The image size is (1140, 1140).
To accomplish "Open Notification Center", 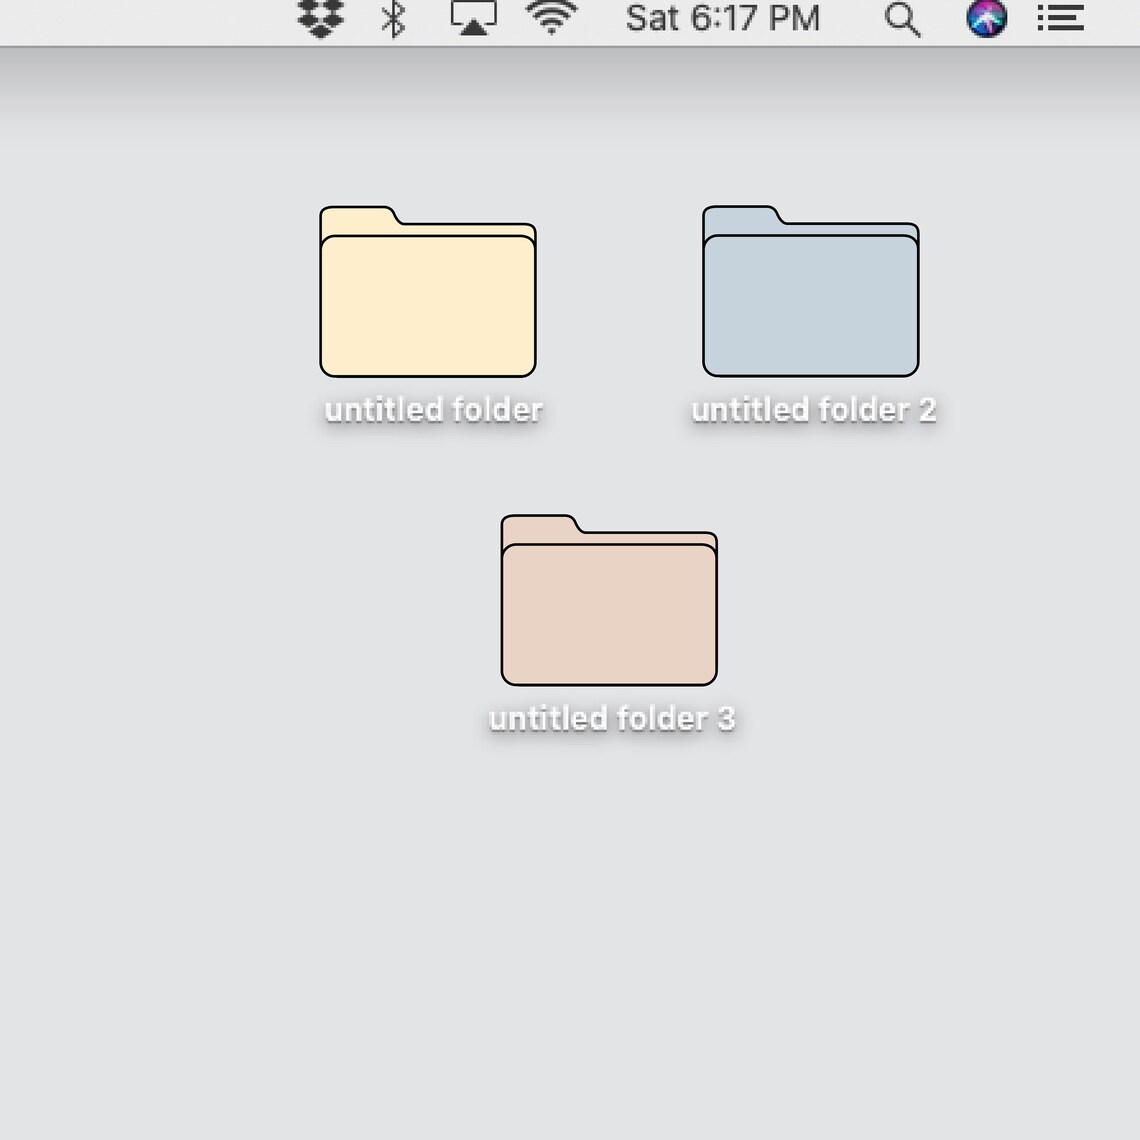I will click(x=1060, y=18).
